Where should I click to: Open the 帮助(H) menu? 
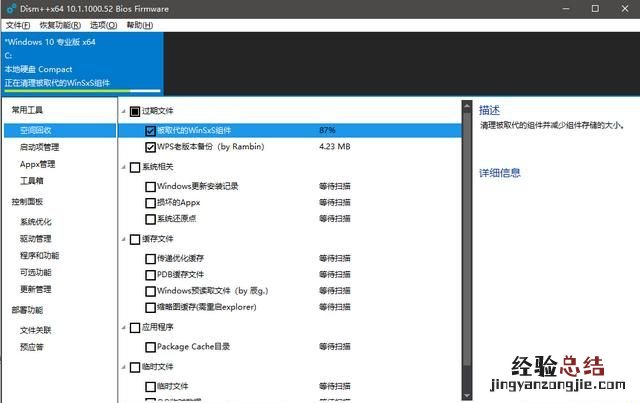140,25
